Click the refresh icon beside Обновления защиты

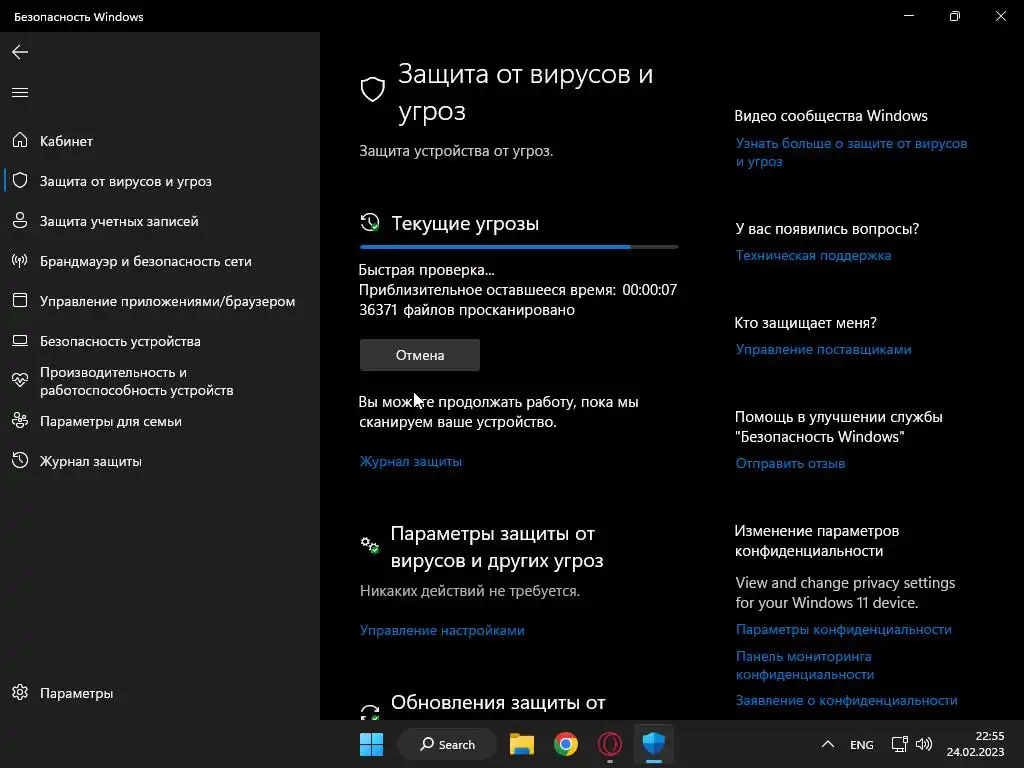[x=370, y=712]
